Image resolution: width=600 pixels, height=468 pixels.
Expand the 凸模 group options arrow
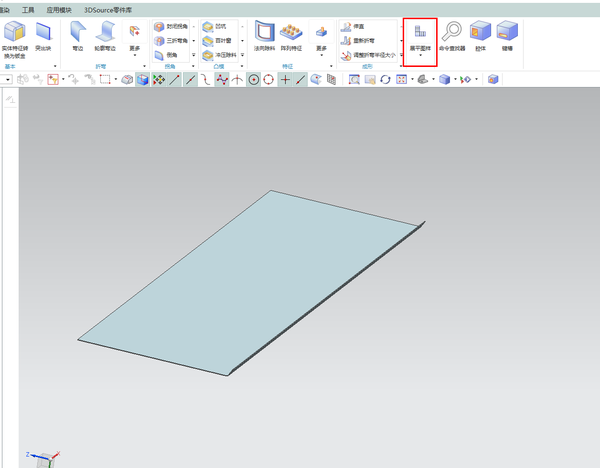pos(242,66)
